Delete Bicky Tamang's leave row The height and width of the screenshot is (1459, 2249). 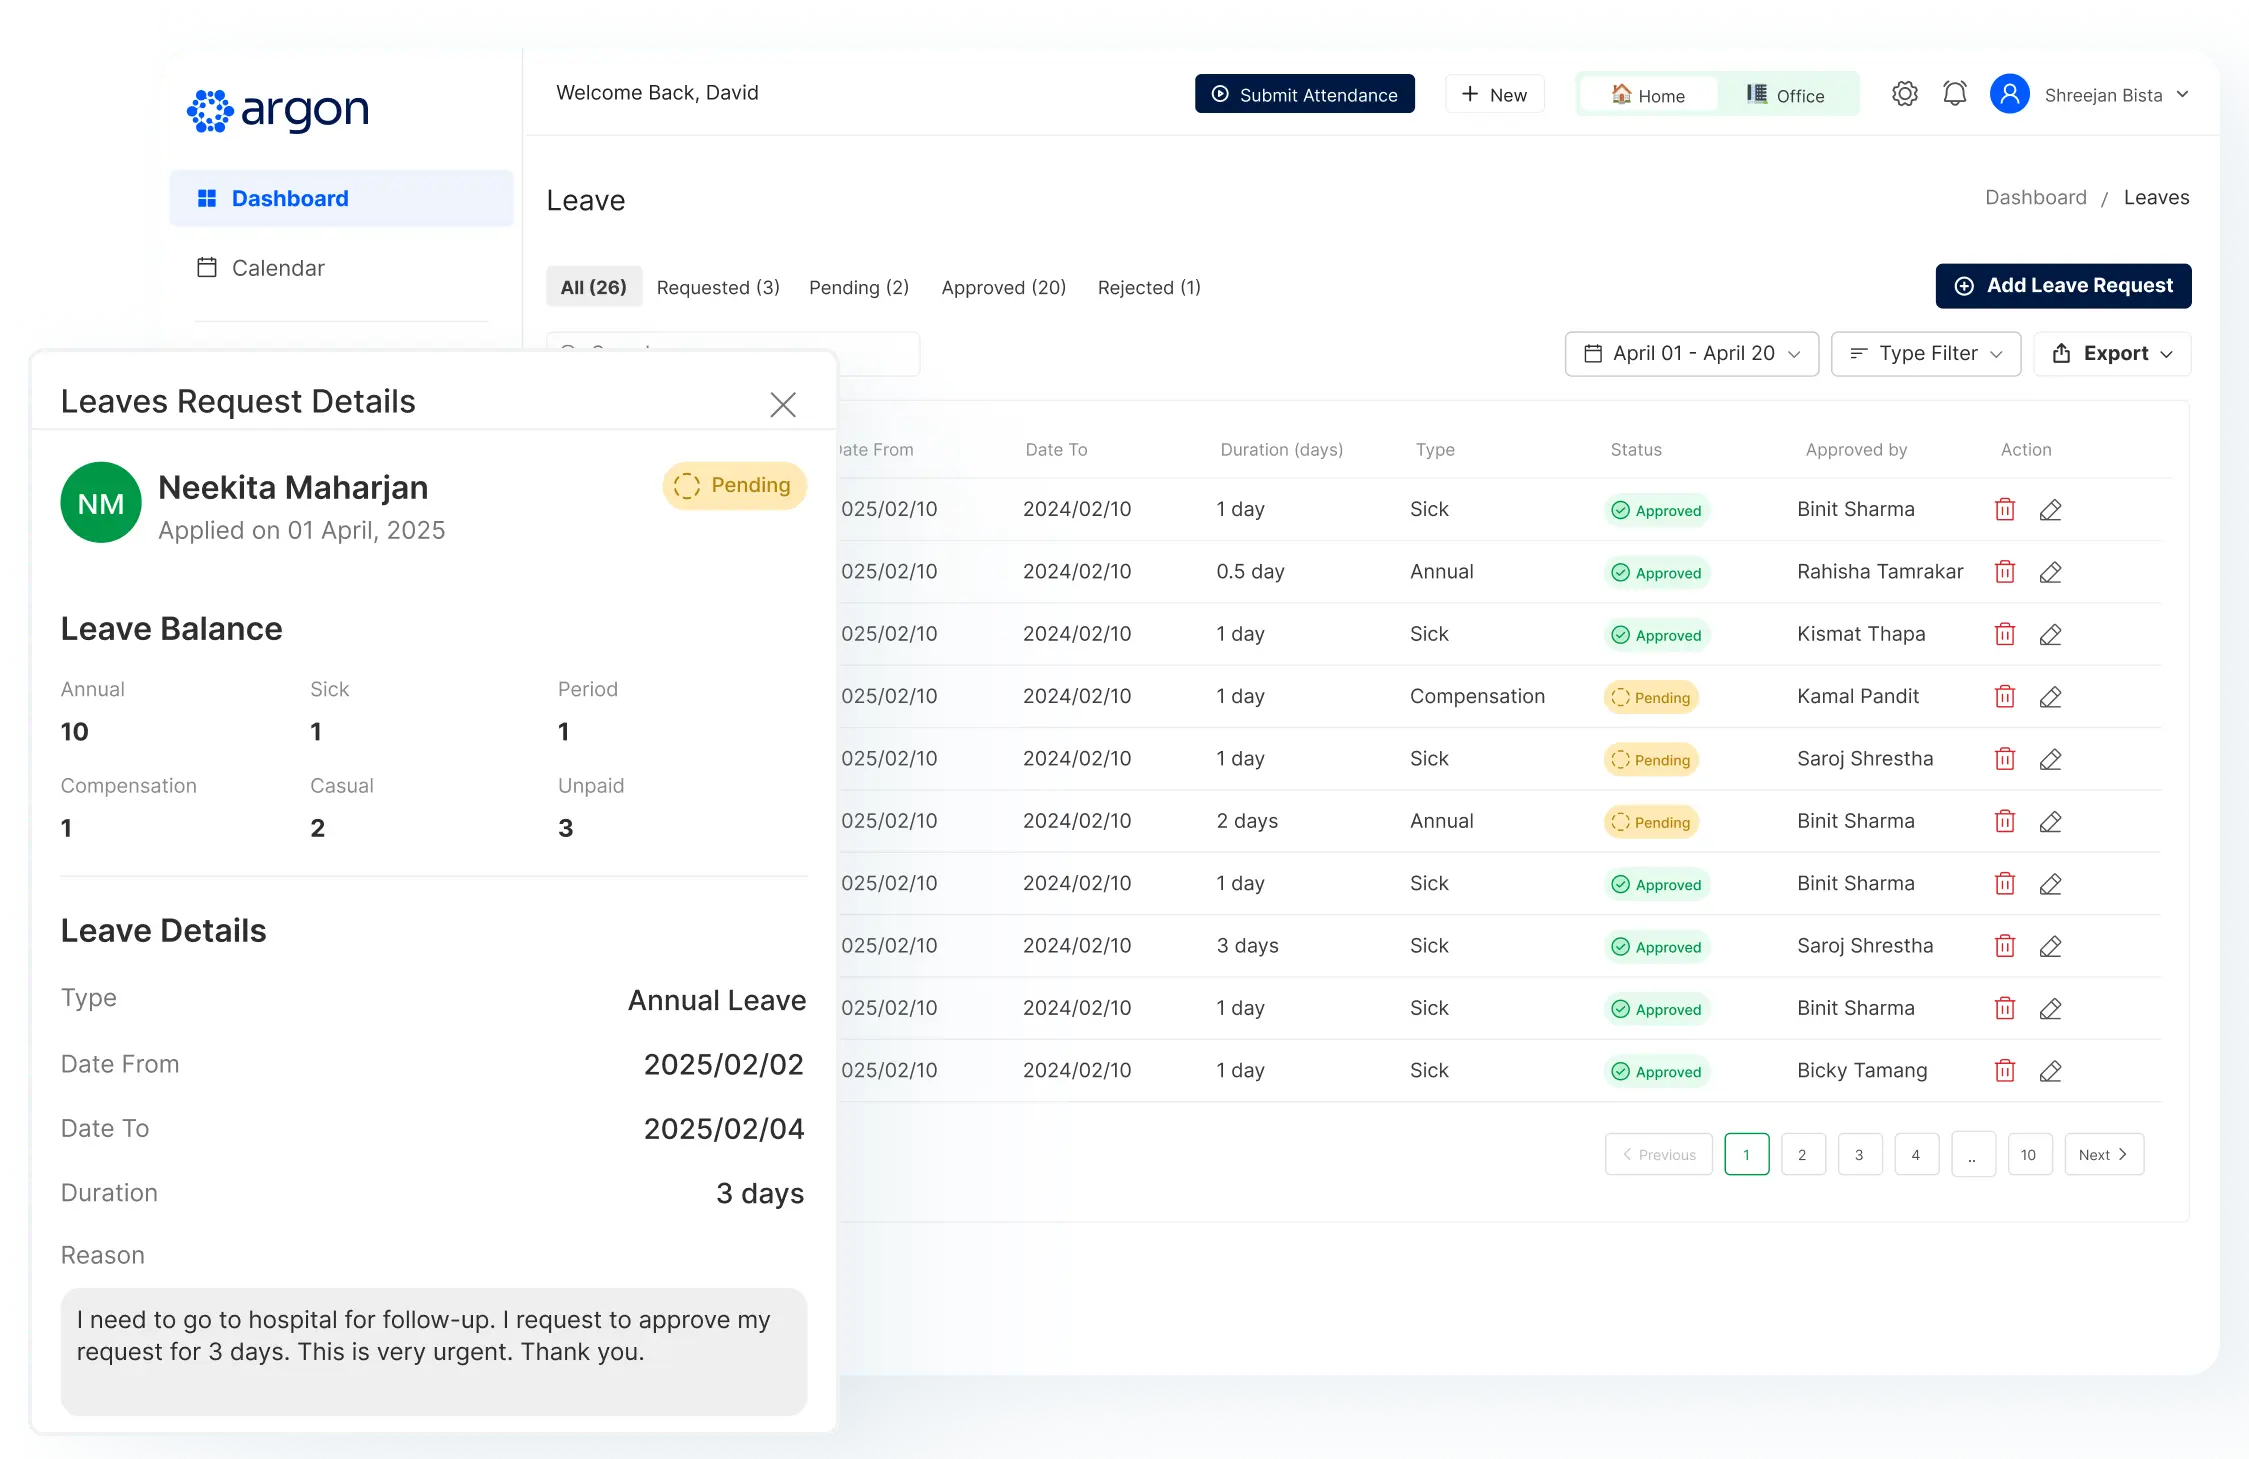pos(2004,1071)
